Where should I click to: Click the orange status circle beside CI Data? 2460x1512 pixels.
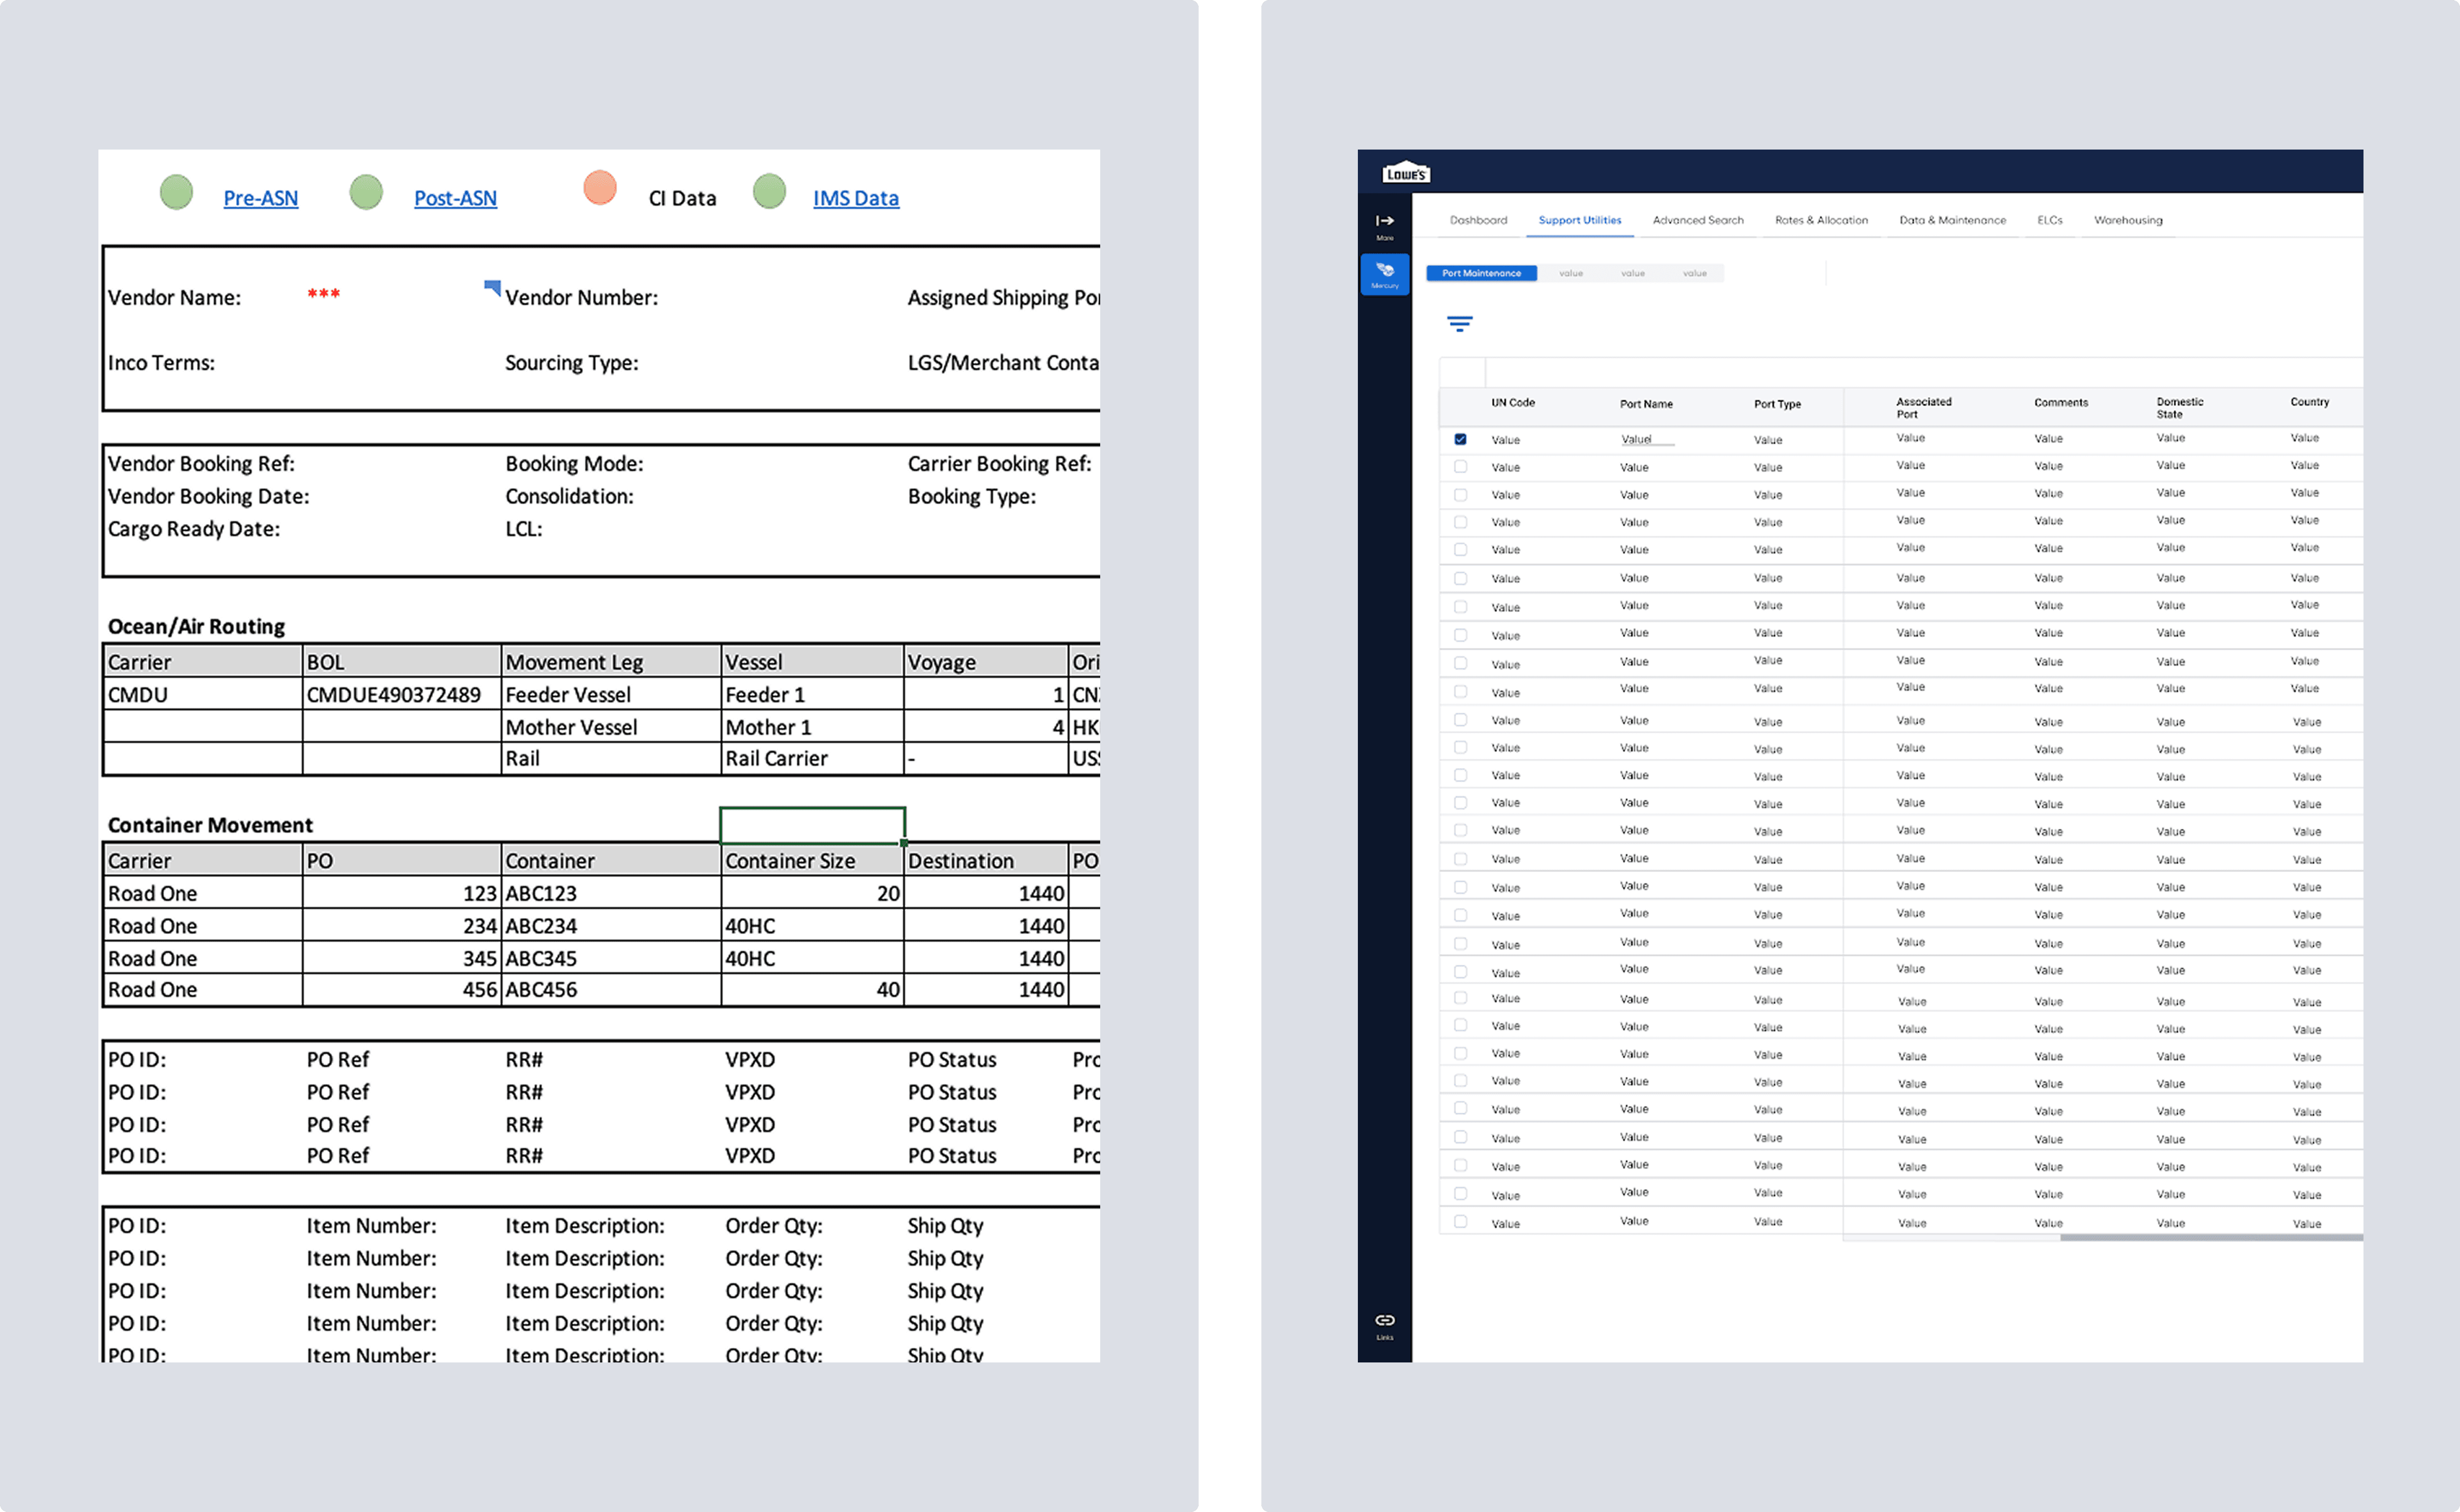click(x=599, y=188)
